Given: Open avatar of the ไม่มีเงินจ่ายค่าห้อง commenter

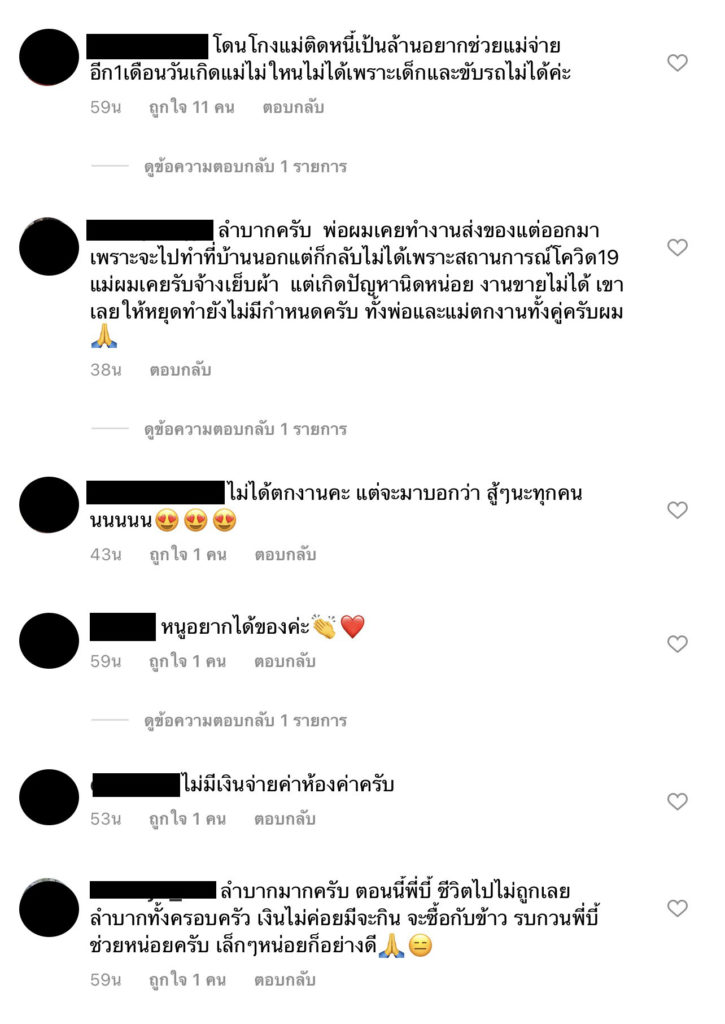Looking at the screenshot, I should click(49, 797).
